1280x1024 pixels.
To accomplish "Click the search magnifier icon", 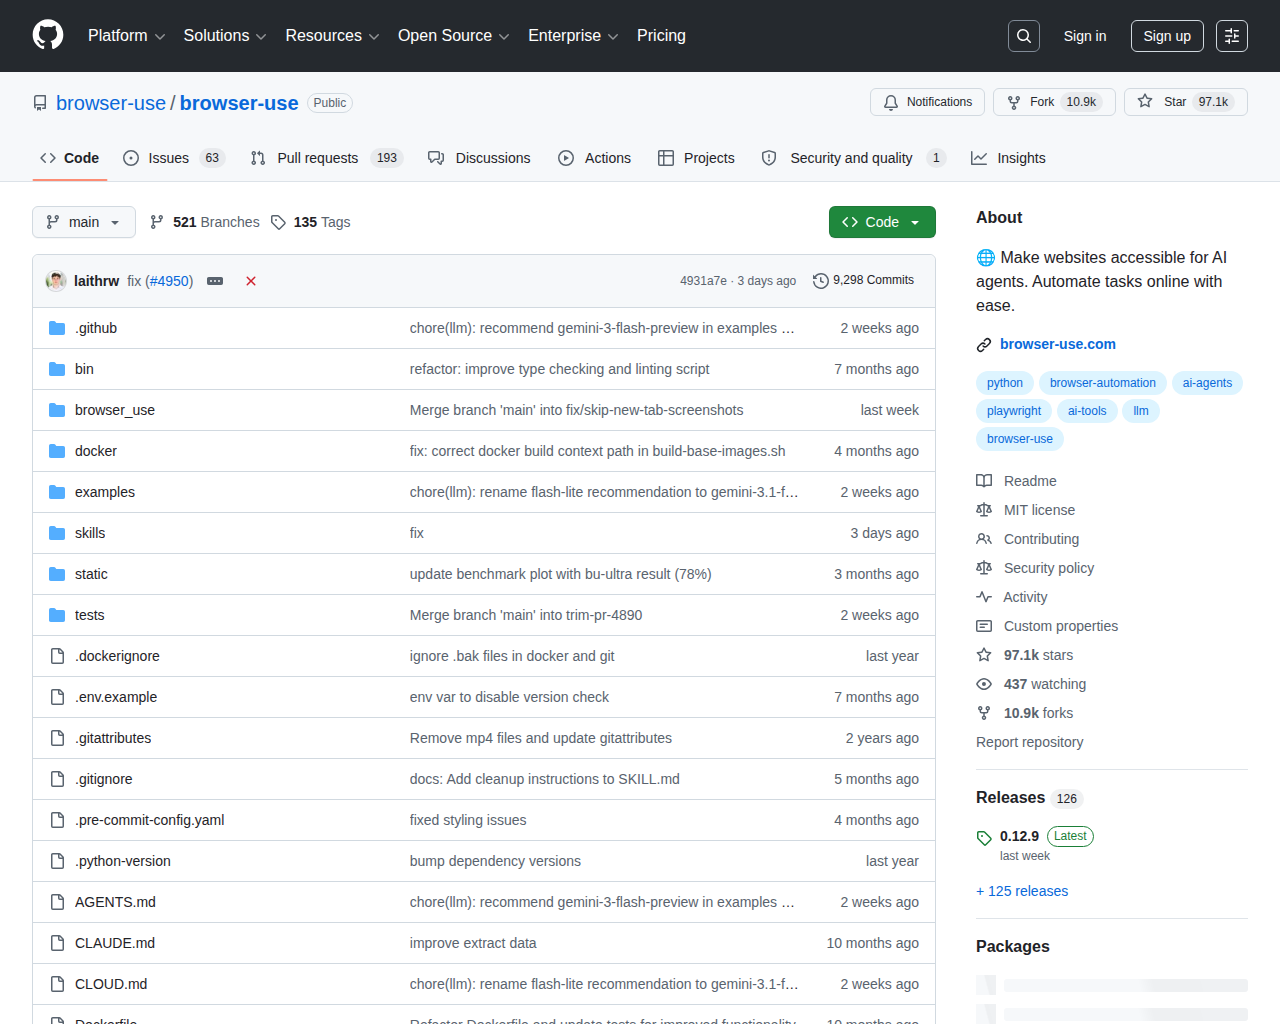I will point(1024,36).
